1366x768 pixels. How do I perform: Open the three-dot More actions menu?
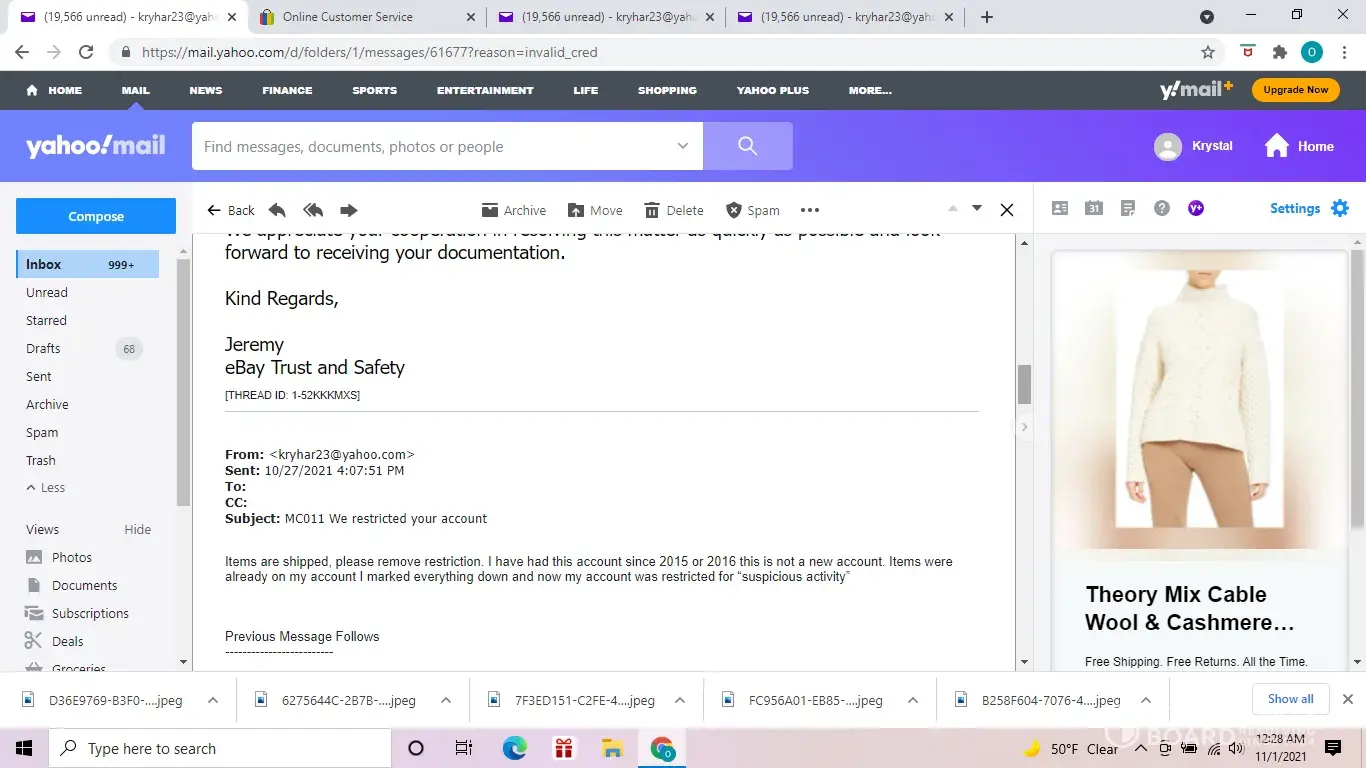pos(810,210)
